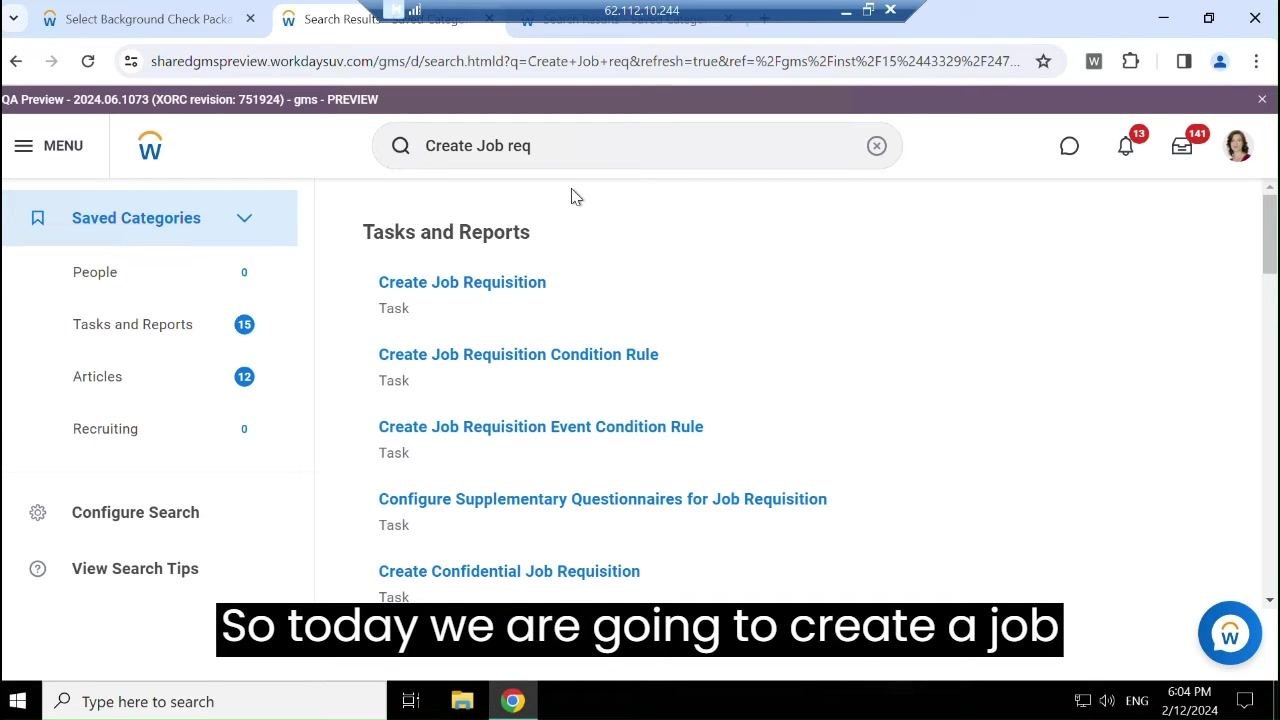This screenshot has height=720, width=1280.
Task: Open the Create Job Requisition task
Action: point(462,282)
